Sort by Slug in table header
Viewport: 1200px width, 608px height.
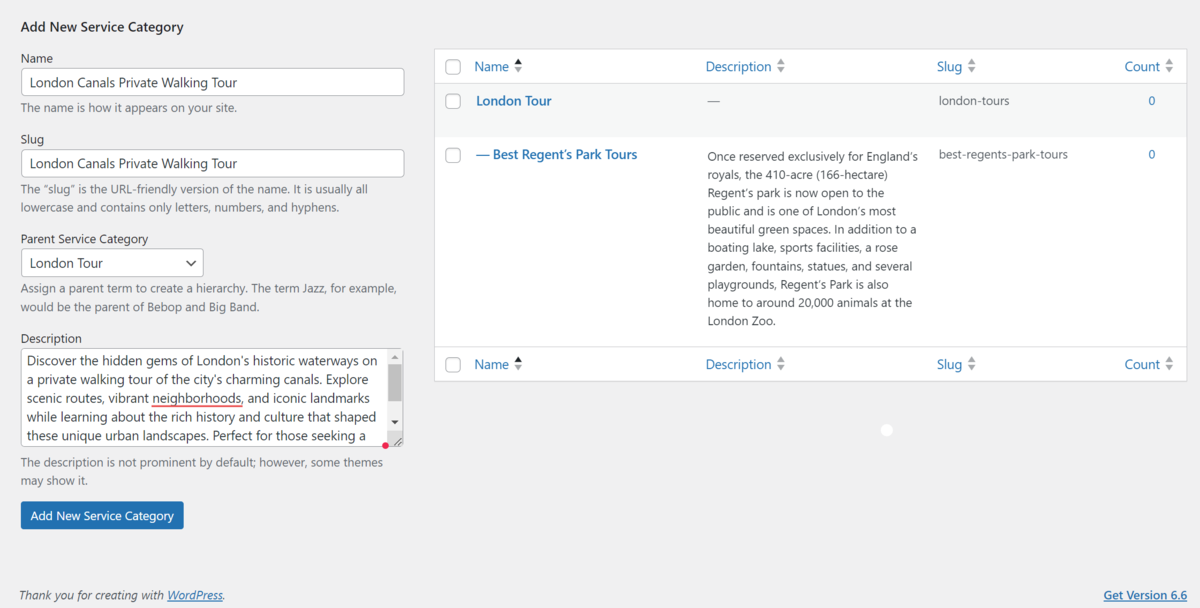(x=956, y=67)
